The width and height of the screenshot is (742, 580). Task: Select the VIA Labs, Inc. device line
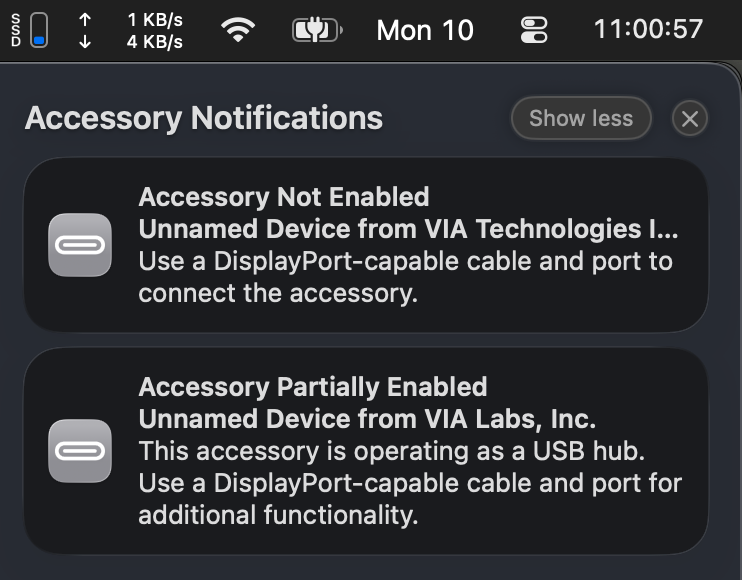(367, 419)
